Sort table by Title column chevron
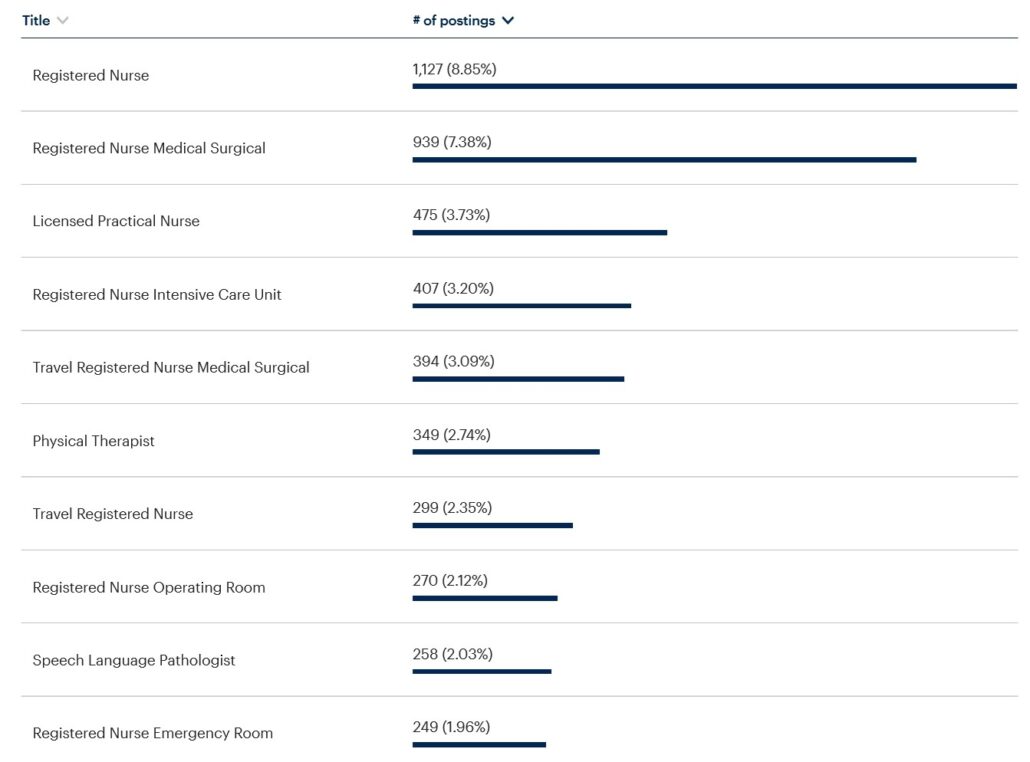 pyautogui.click(x=63, y=21)
